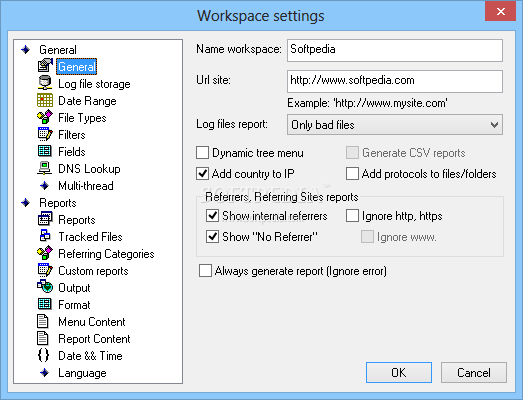Close the Workspace settings dialog
The width and height of the screenshot is (523, 400).
coord(500,11)
